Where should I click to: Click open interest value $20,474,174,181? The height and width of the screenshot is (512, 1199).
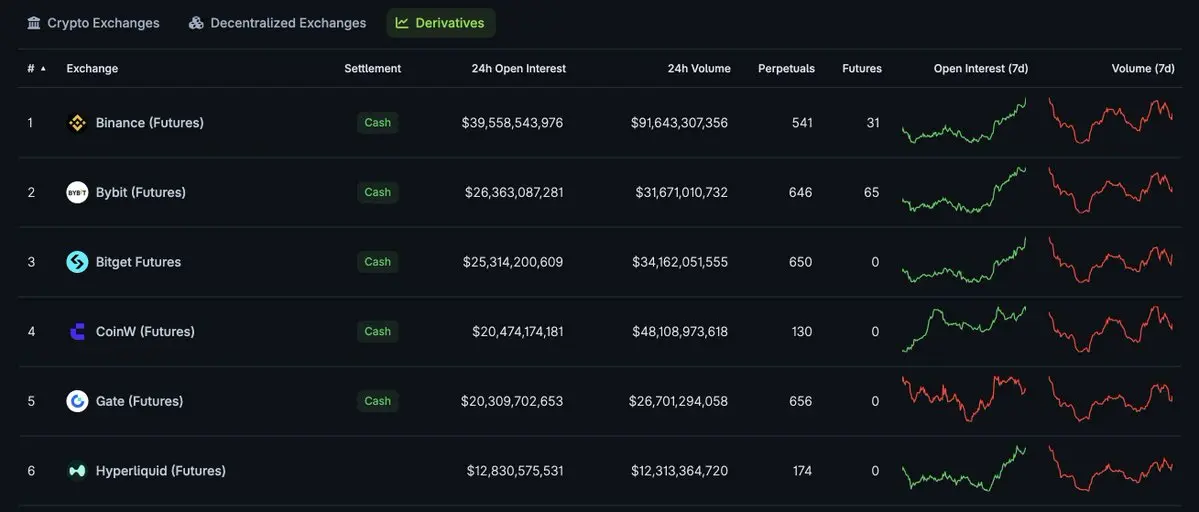[x=518, y=332]
